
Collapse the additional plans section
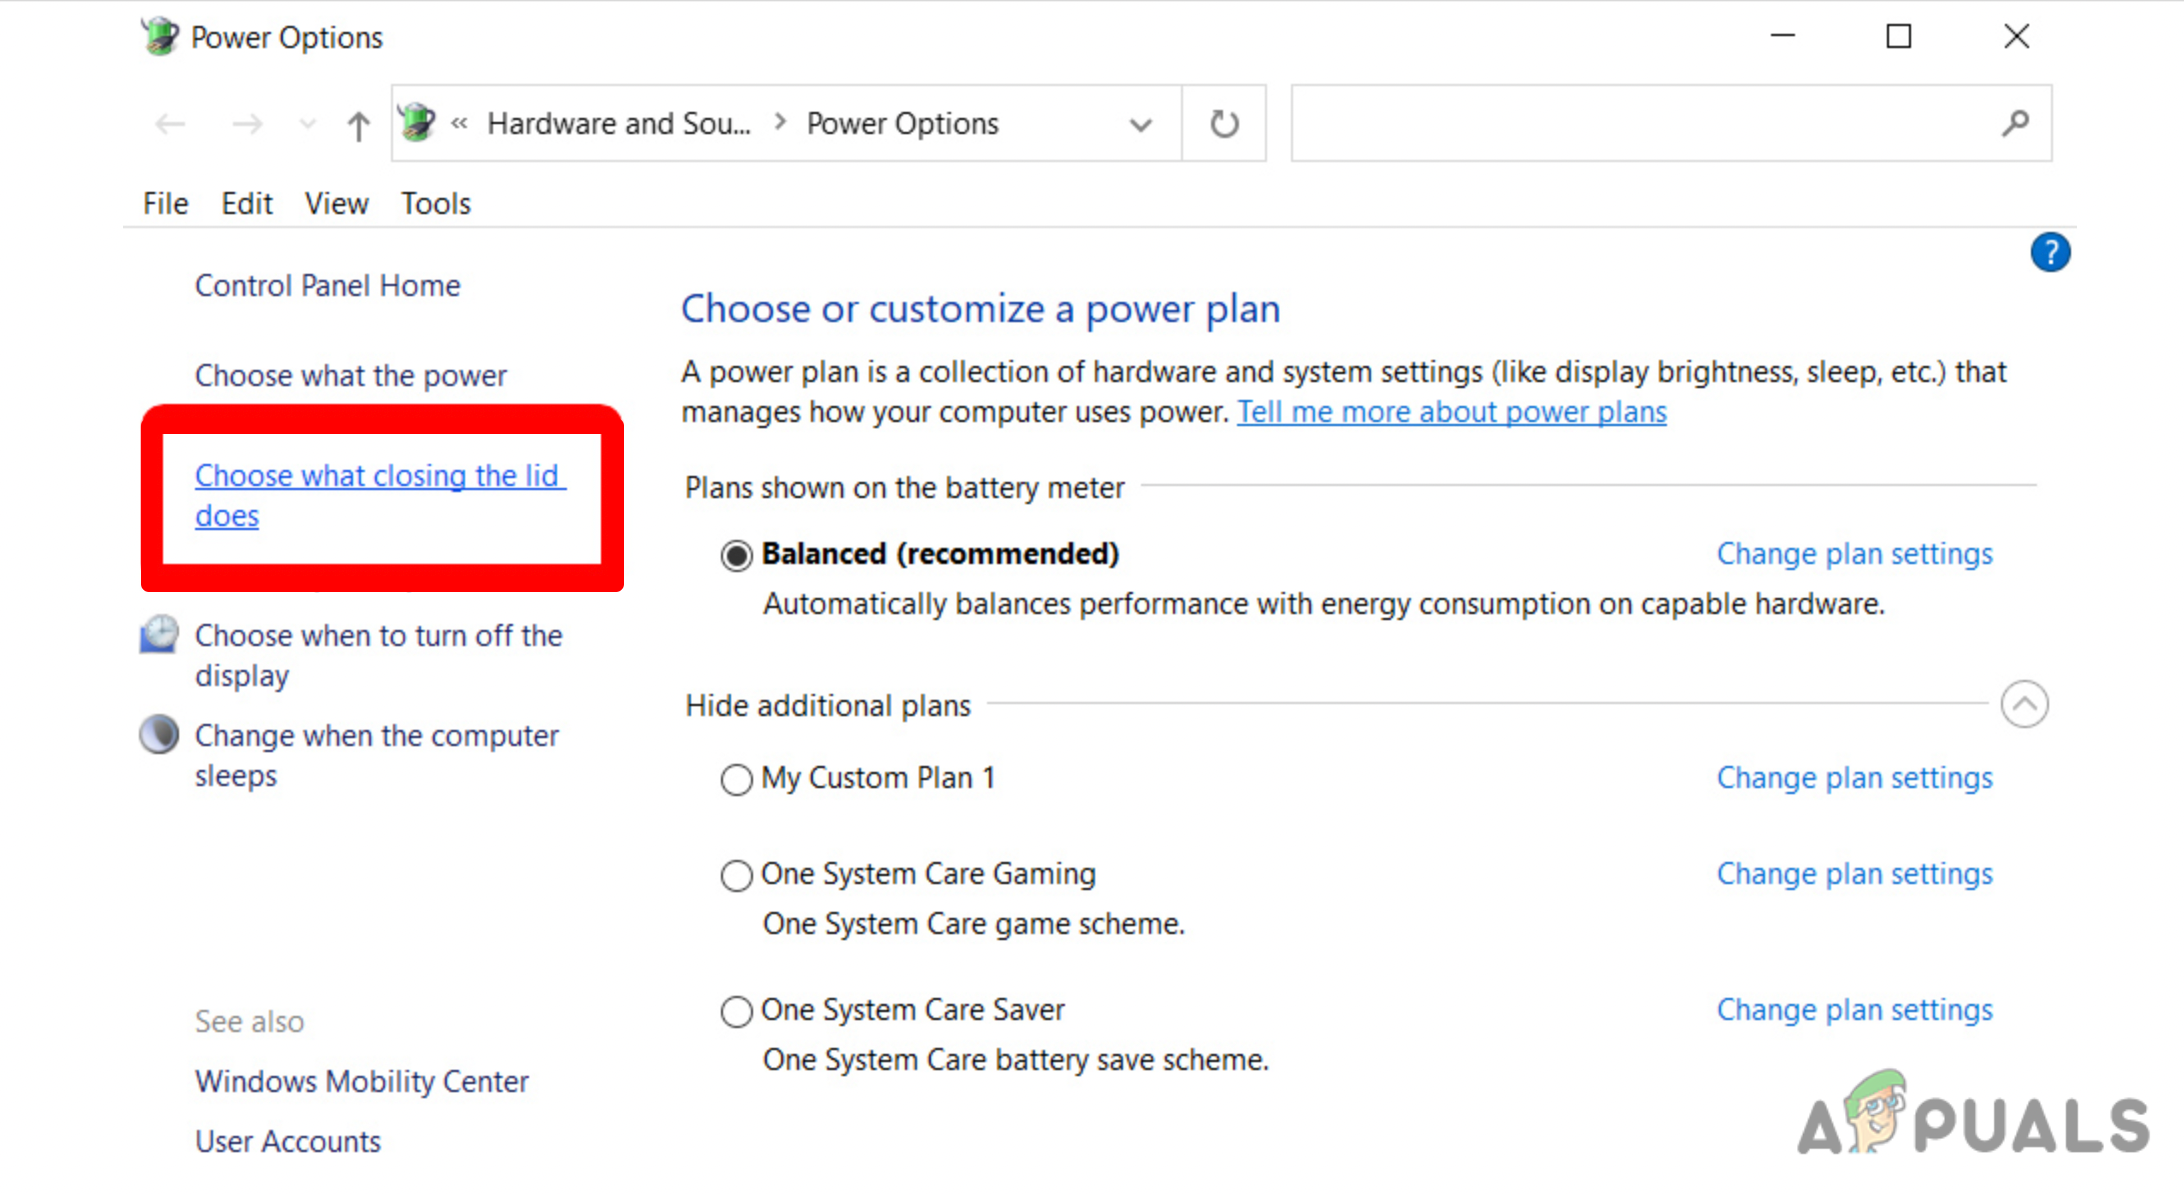coord(2025,704)
